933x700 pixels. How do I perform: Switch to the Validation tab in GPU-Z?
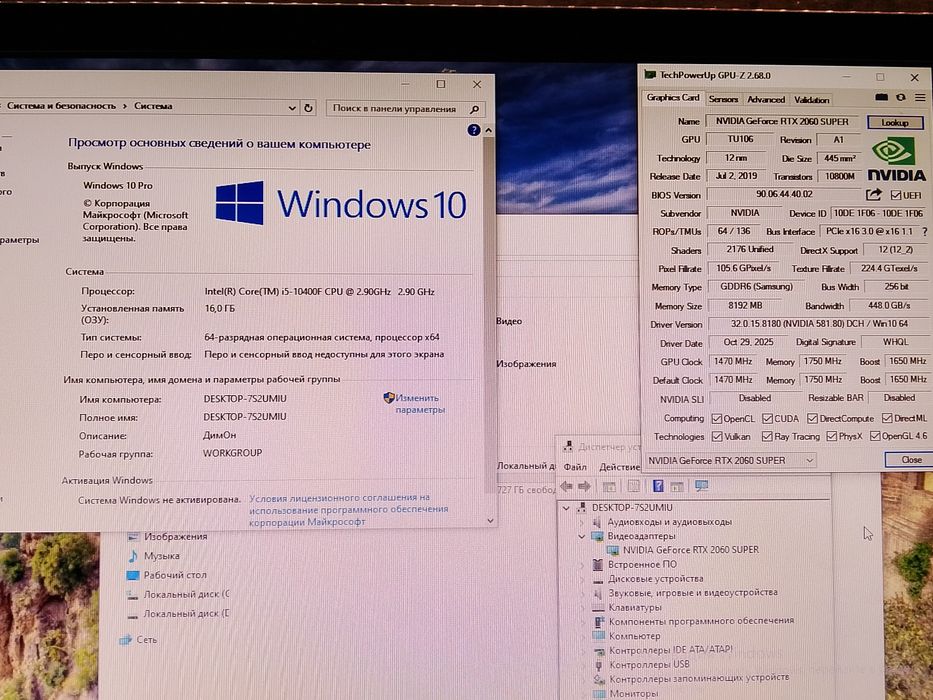click(812, 100)
